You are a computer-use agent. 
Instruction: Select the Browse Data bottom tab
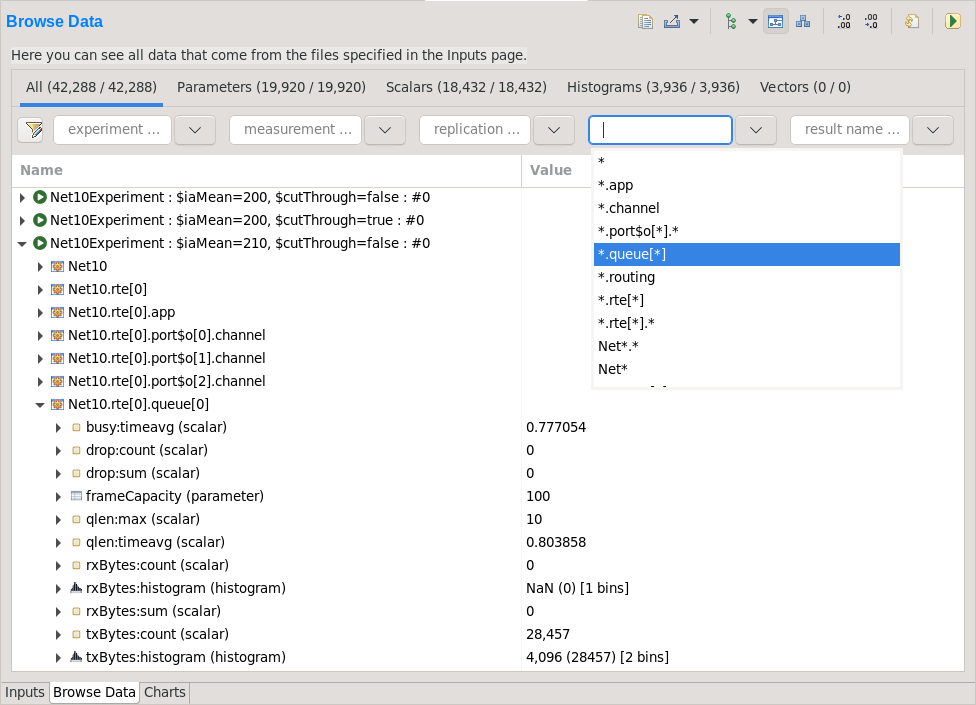(x=94, y=692)
